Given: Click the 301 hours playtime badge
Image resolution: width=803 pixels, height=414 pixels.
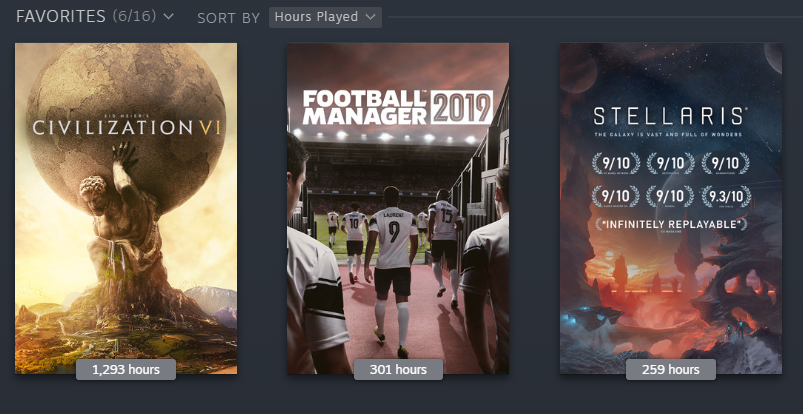Looking at the screenshot, I should [x=398, y=369].
